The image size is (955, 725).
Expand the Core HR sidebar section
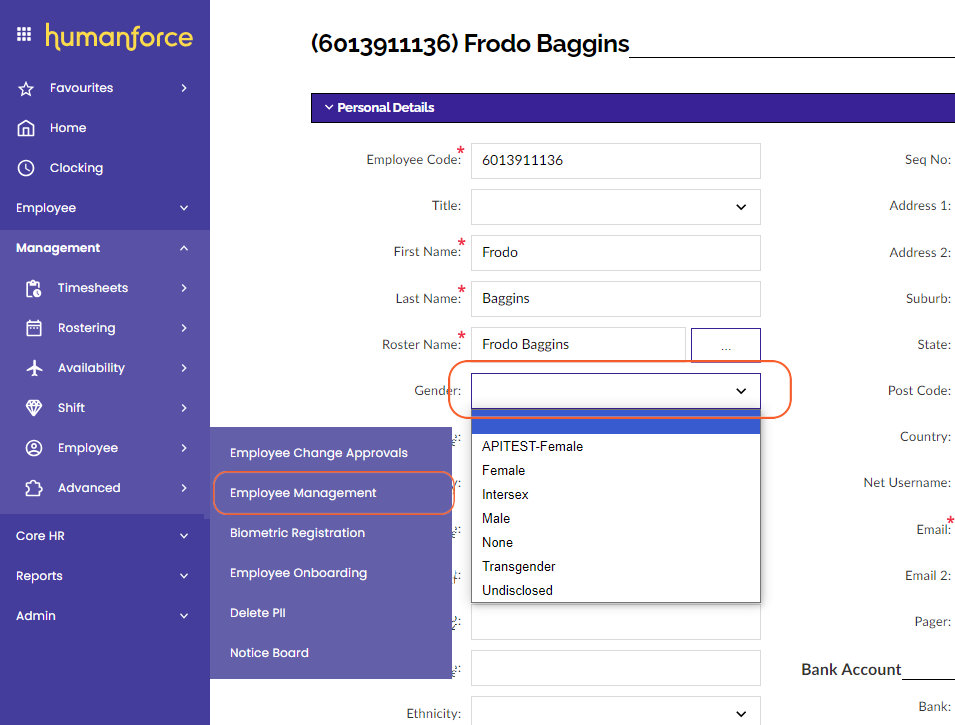183,536
